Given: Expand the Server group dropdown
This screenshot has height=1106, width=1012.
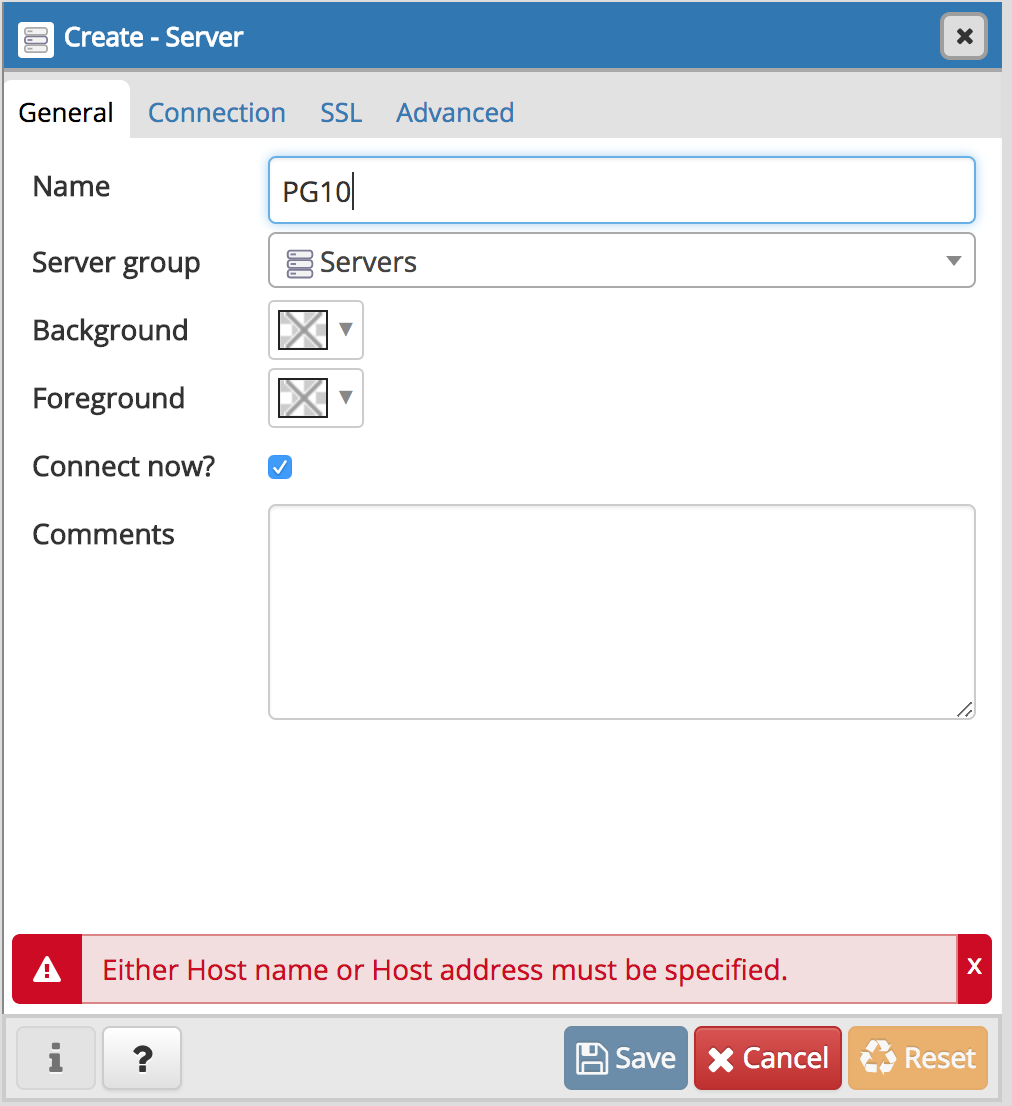Looking at the screenshot, I should (x=952, y=261).
